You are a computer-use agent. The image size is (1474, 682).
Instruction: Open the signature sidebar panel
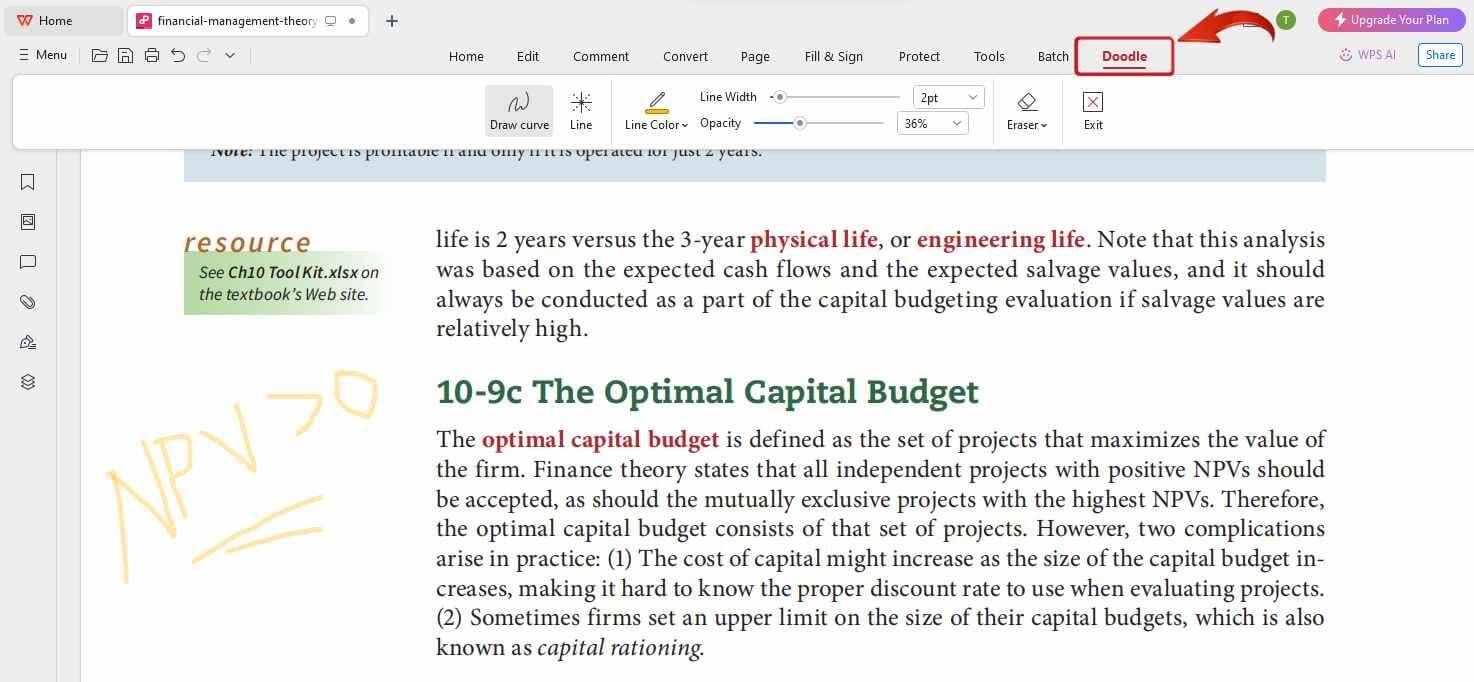tap(28, 342)
